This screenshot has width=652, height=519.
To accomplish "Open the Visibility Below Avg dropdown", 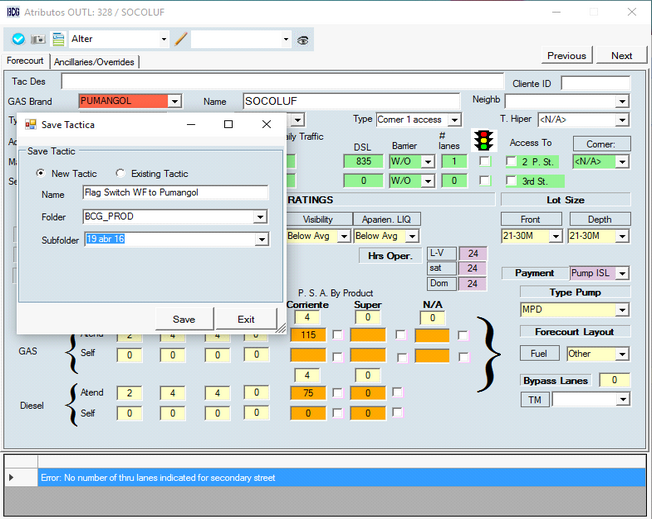I will (343, 236).
